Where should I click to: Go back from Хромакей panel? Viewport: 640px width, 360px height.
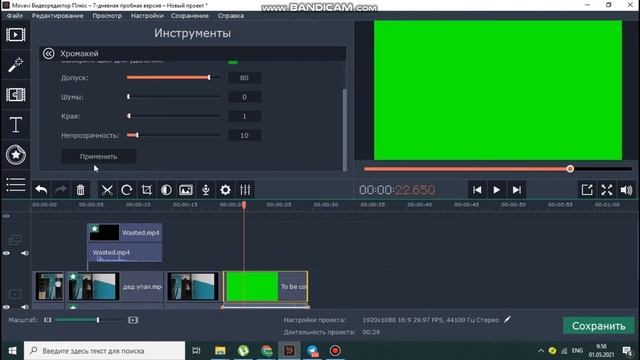(x=49, y=53)
